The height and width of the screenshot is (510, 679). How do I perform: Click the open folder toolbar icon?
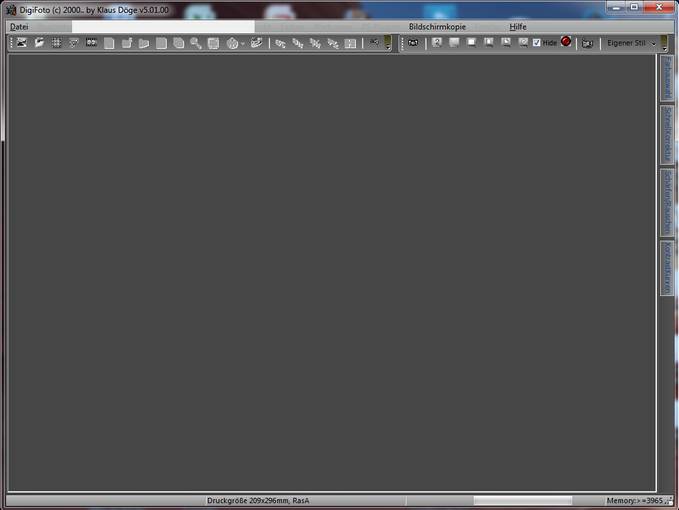pos(39,43)
